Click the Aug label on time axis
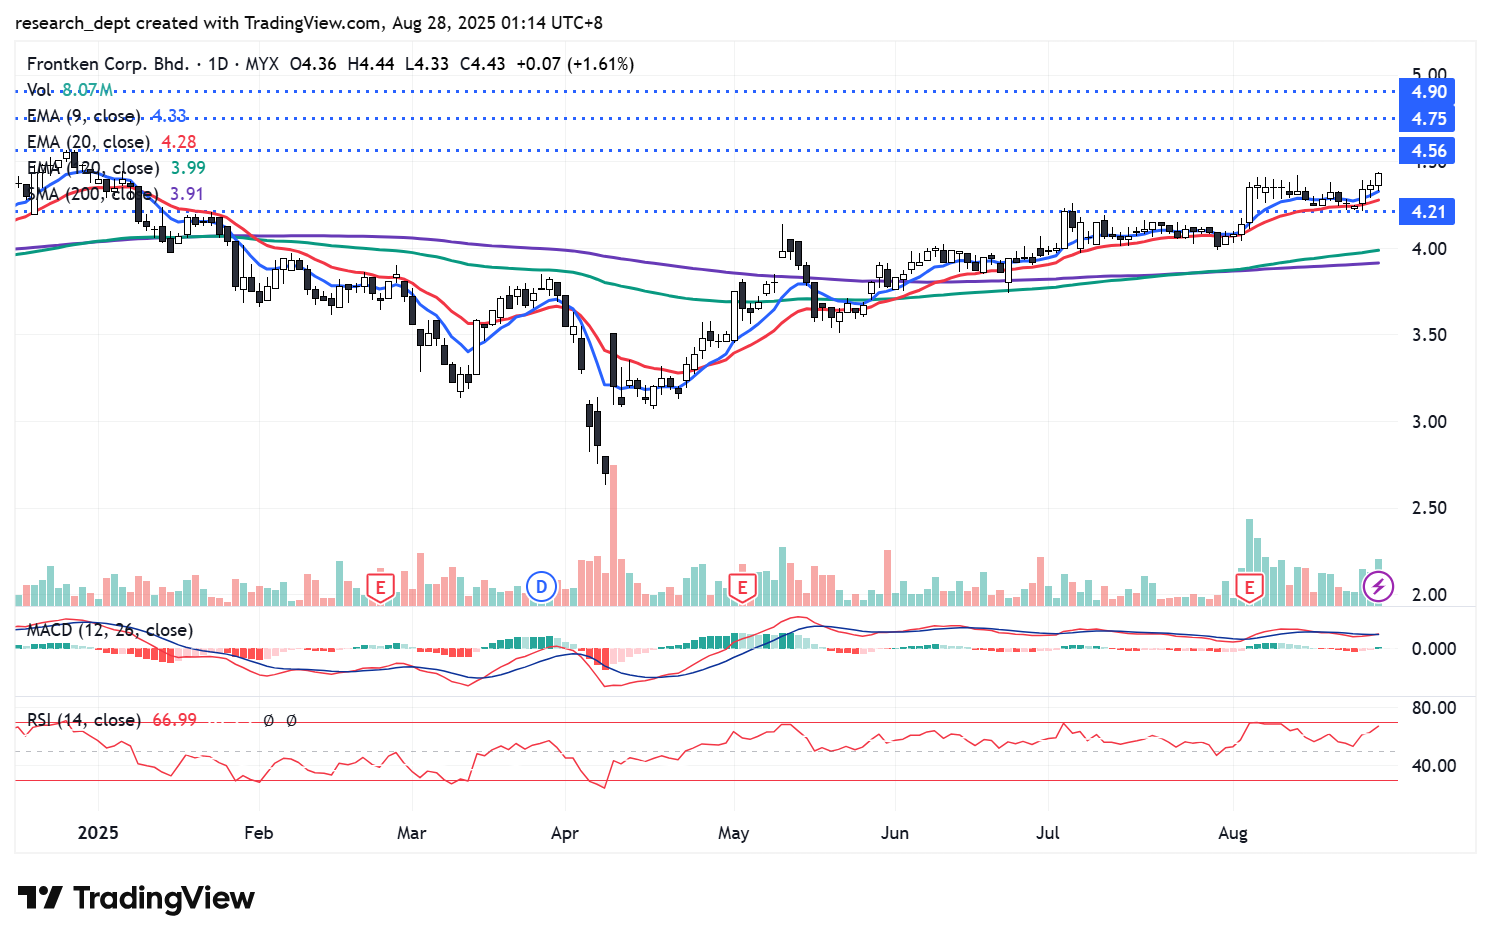The height and width of the screenshot is (943, 1491). pyautogui.click(x=1233, y=833)
